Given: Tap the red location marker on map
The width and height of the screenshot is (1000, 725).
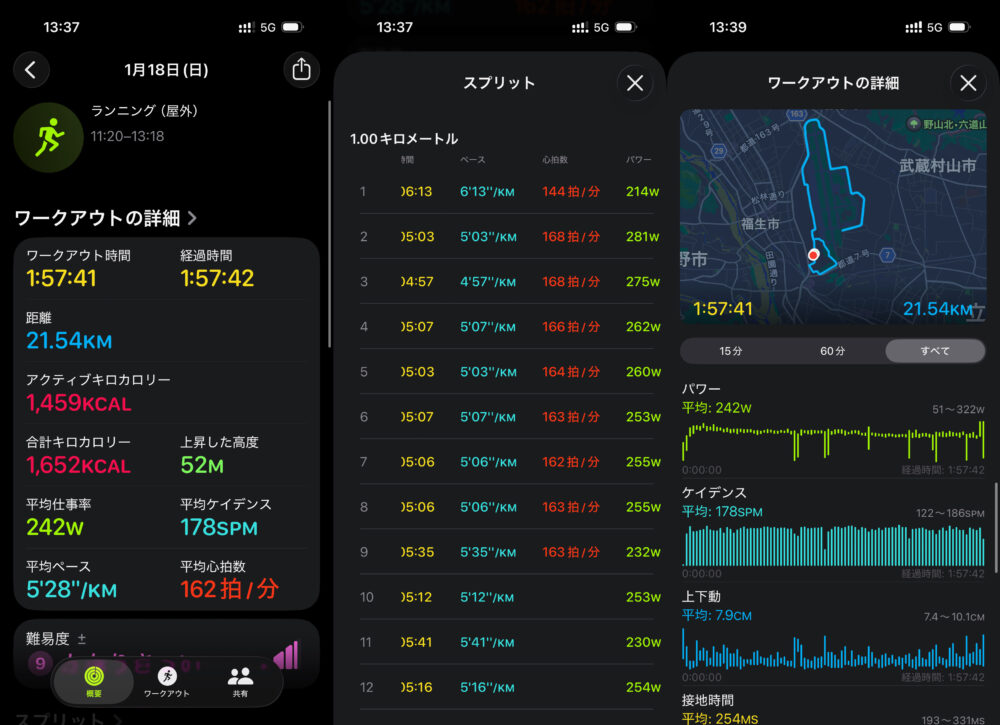Looking at the screenshot, I should tap(813, 256).
